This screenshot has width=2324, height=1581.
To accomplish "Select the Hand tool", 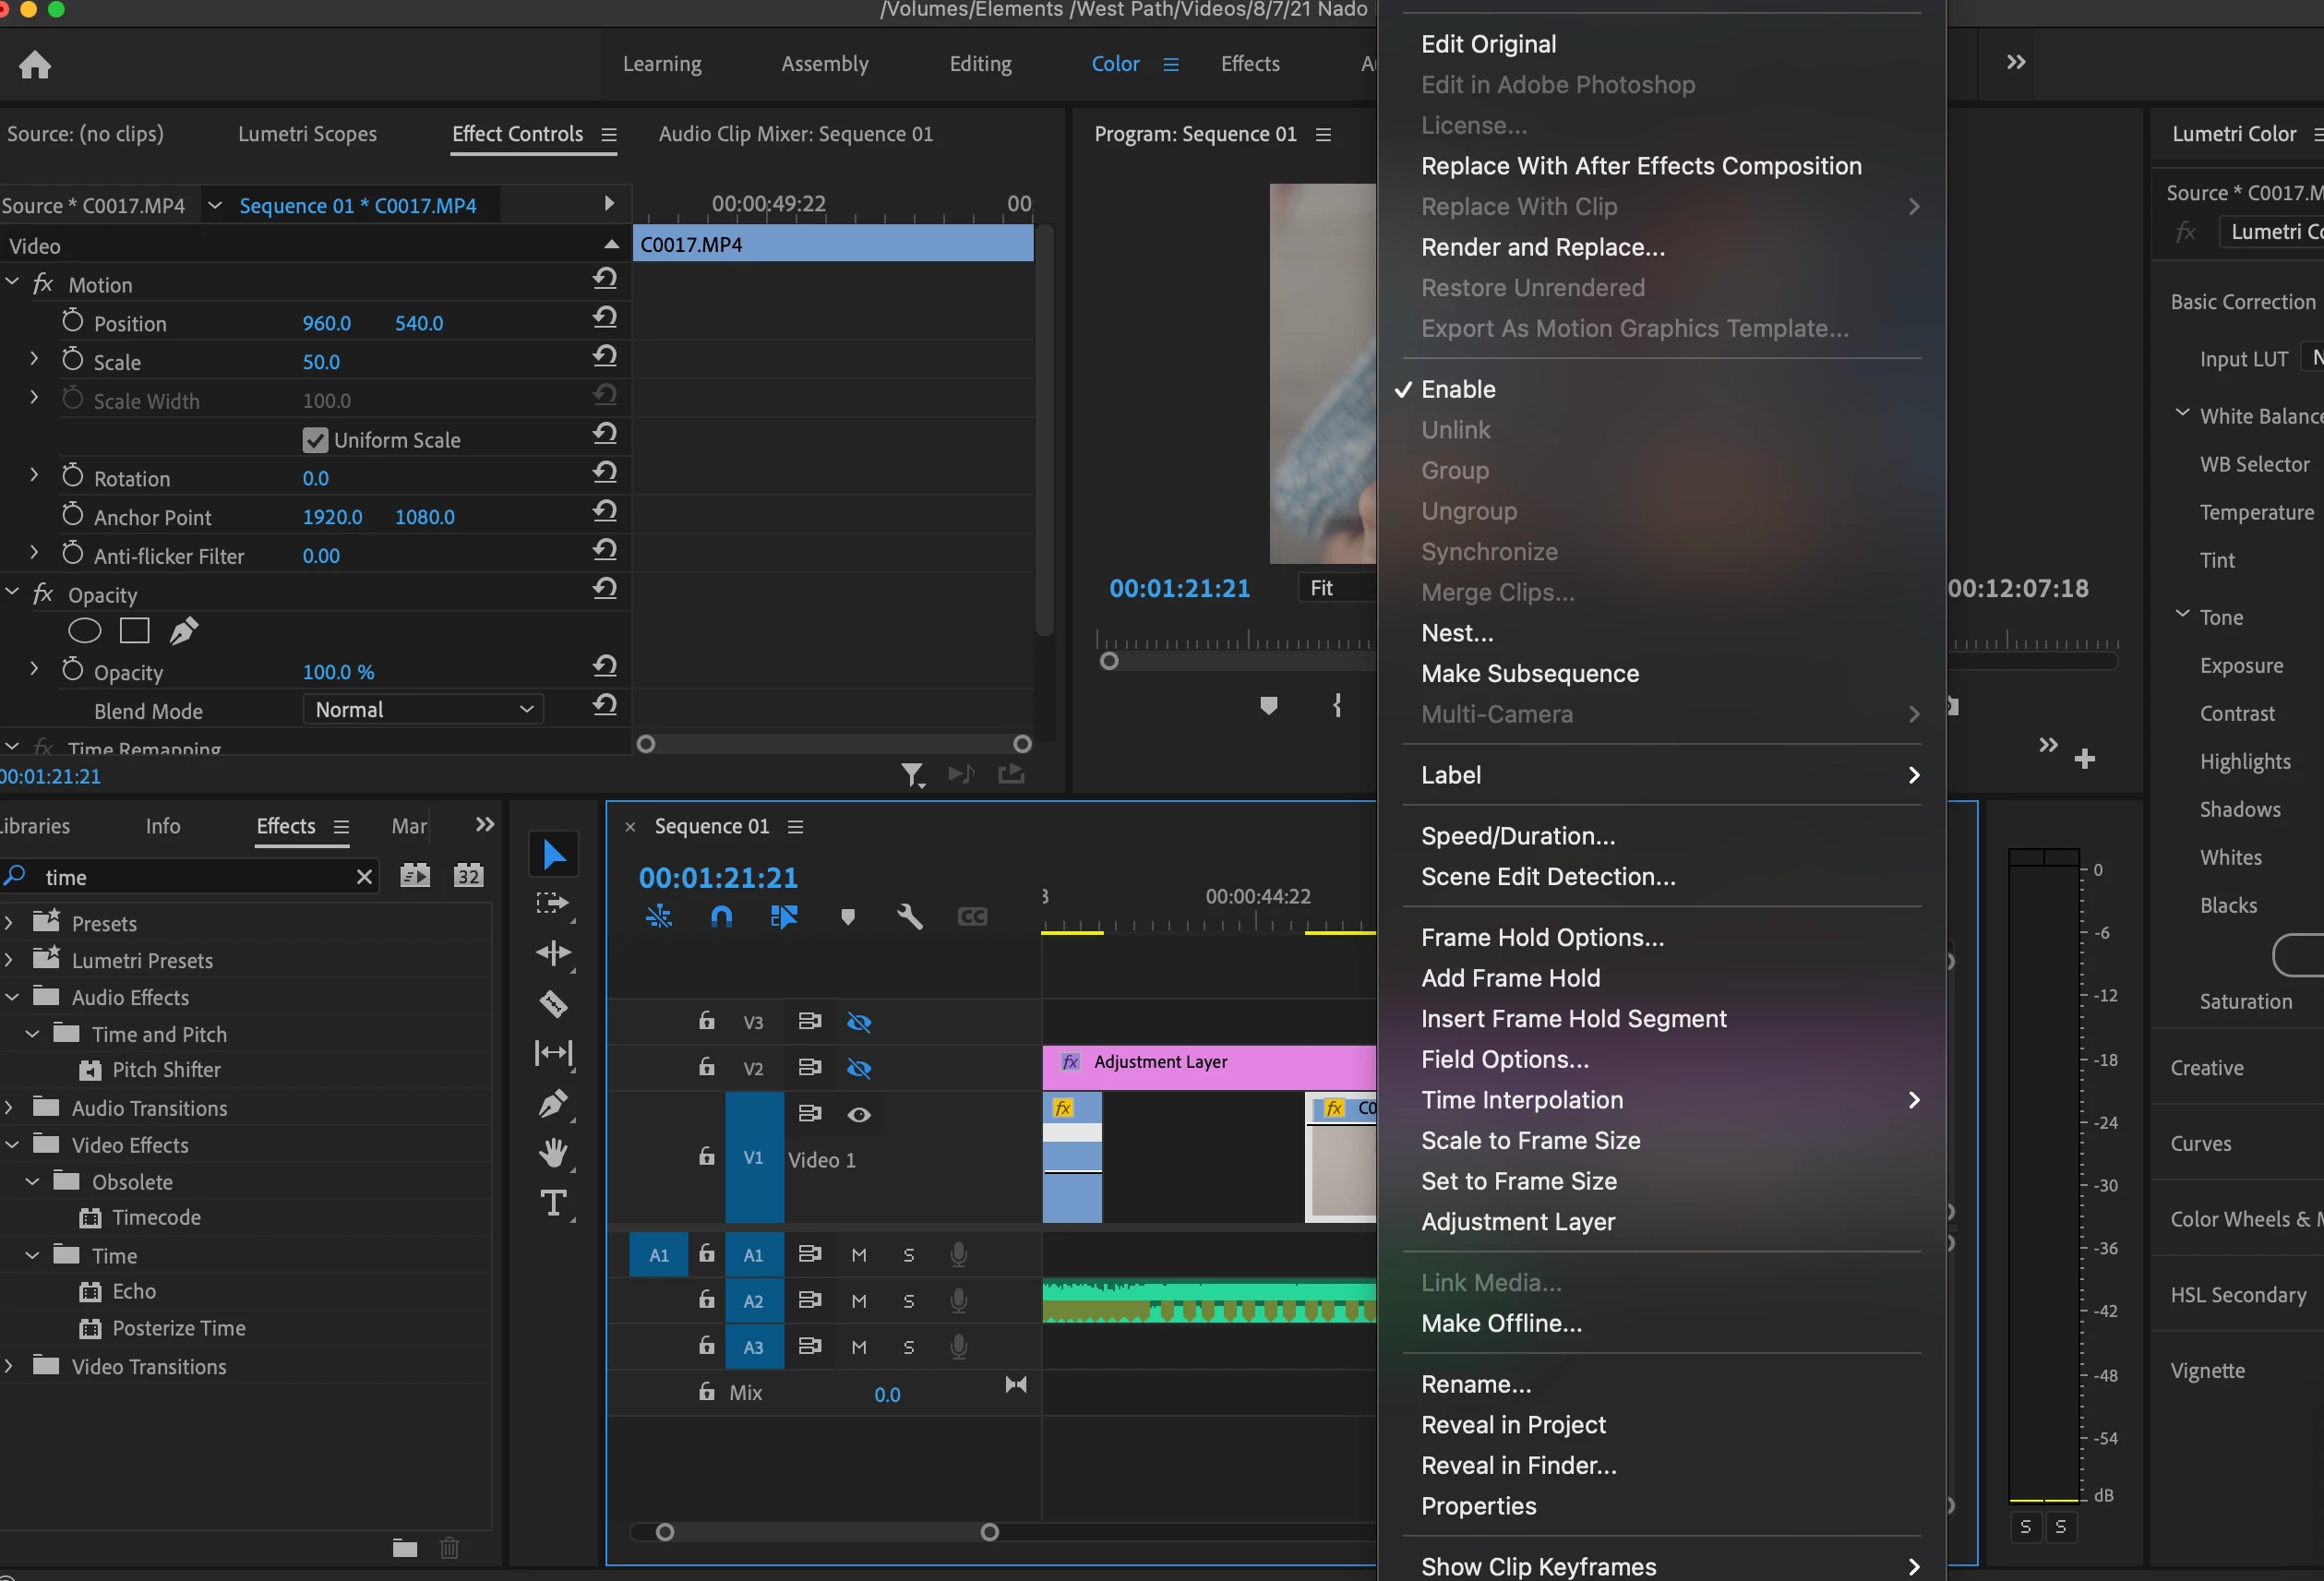I will tap(553, 1153).
